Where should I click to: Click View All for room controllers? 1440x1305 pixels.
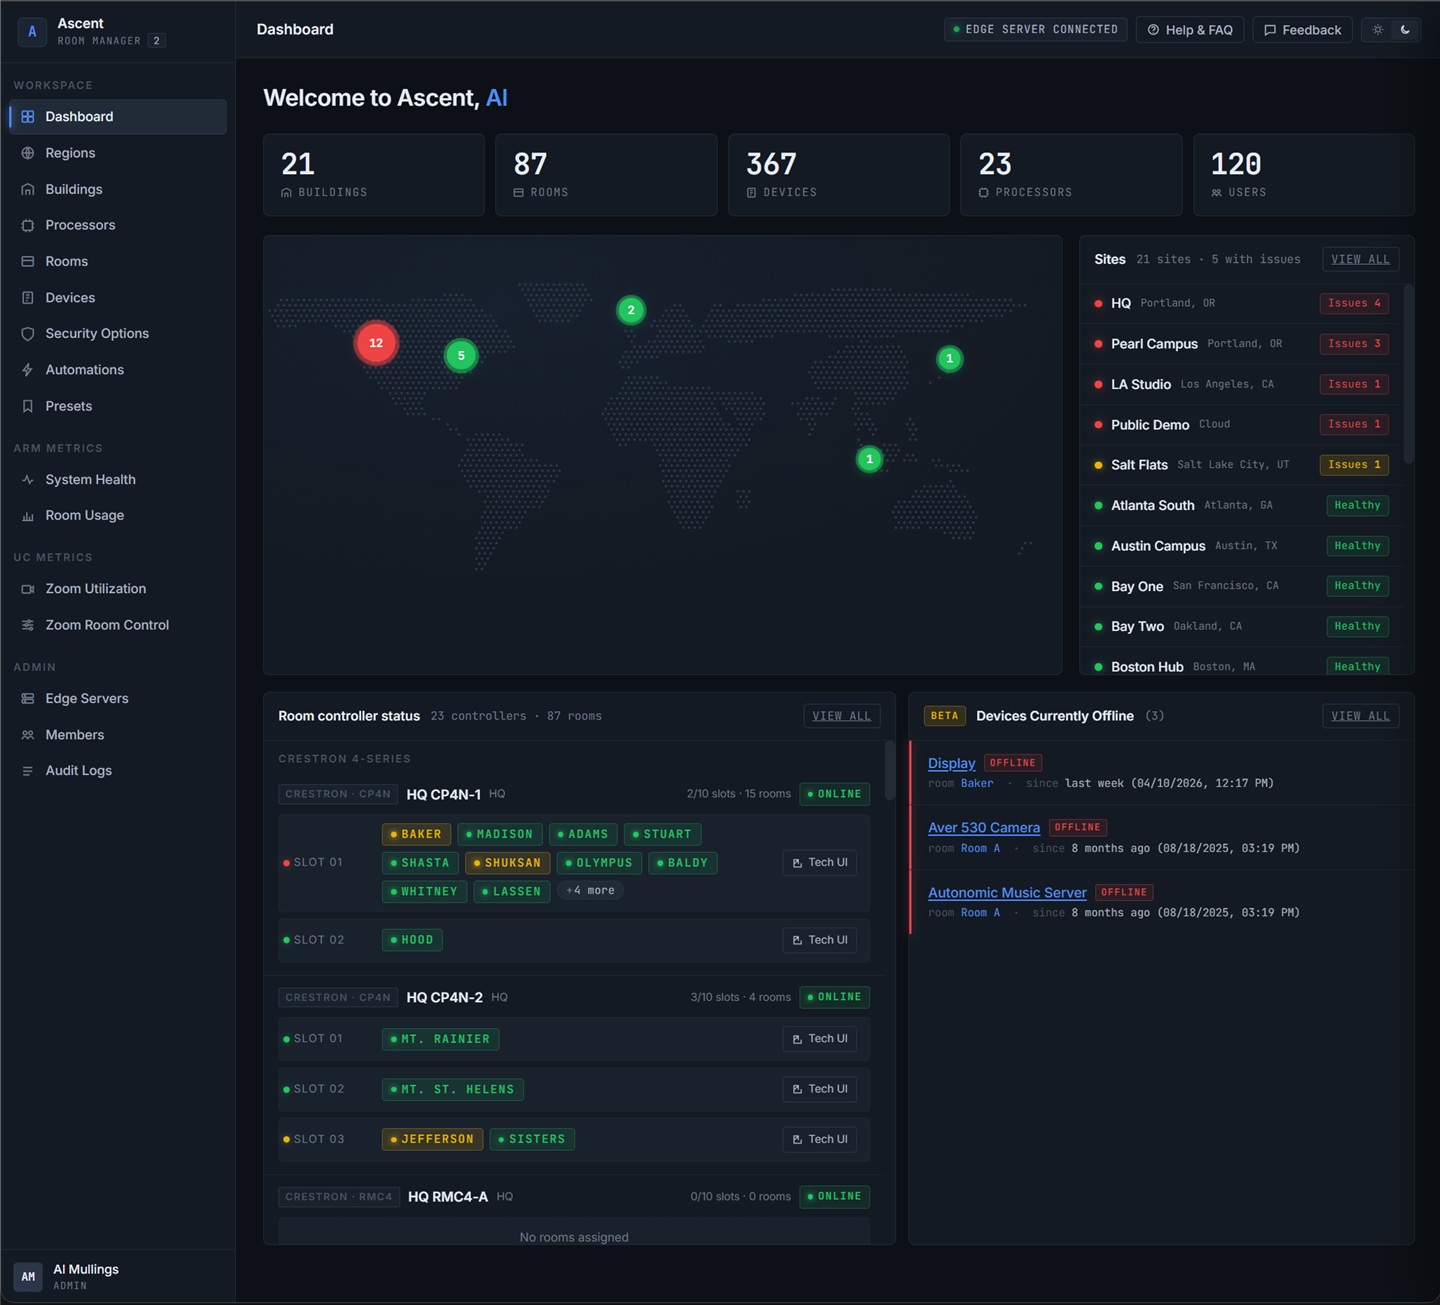tap(841, 716)
